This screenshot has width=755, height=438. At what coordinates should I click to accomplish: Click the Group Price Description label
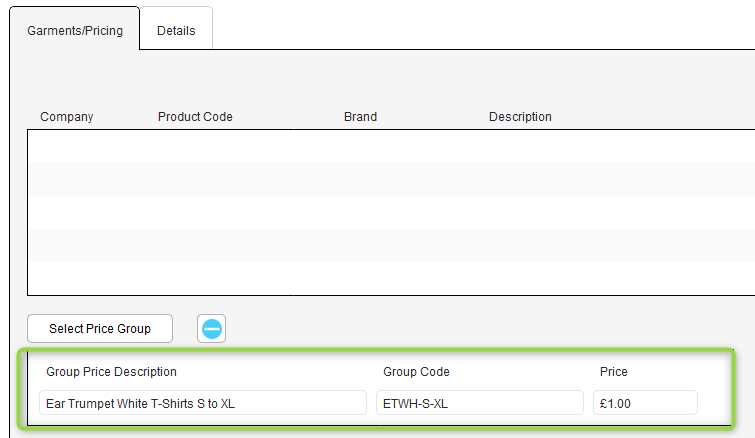point(111,372)
